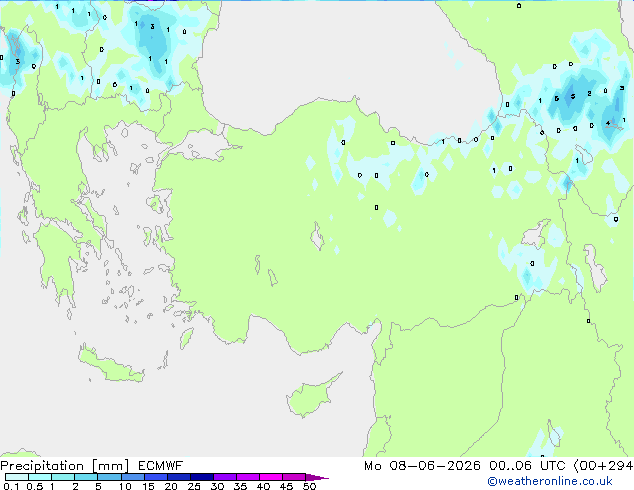Image resolution: width=634 pixels, height=490 pixels.
Task: Click the 35–40 mm legend swatch
Action: pyautogui.click(x=247, y=477)
